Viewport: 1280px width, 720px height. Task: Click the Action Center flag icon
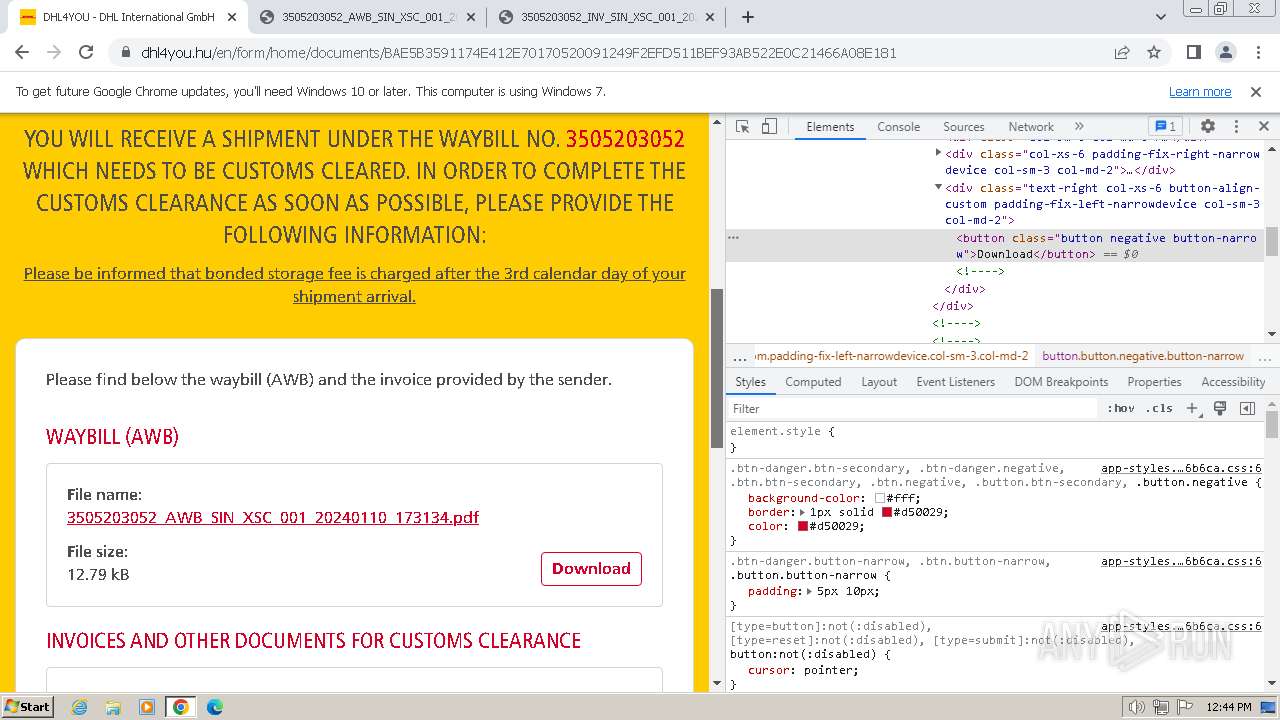click(x=1183, y=707)
